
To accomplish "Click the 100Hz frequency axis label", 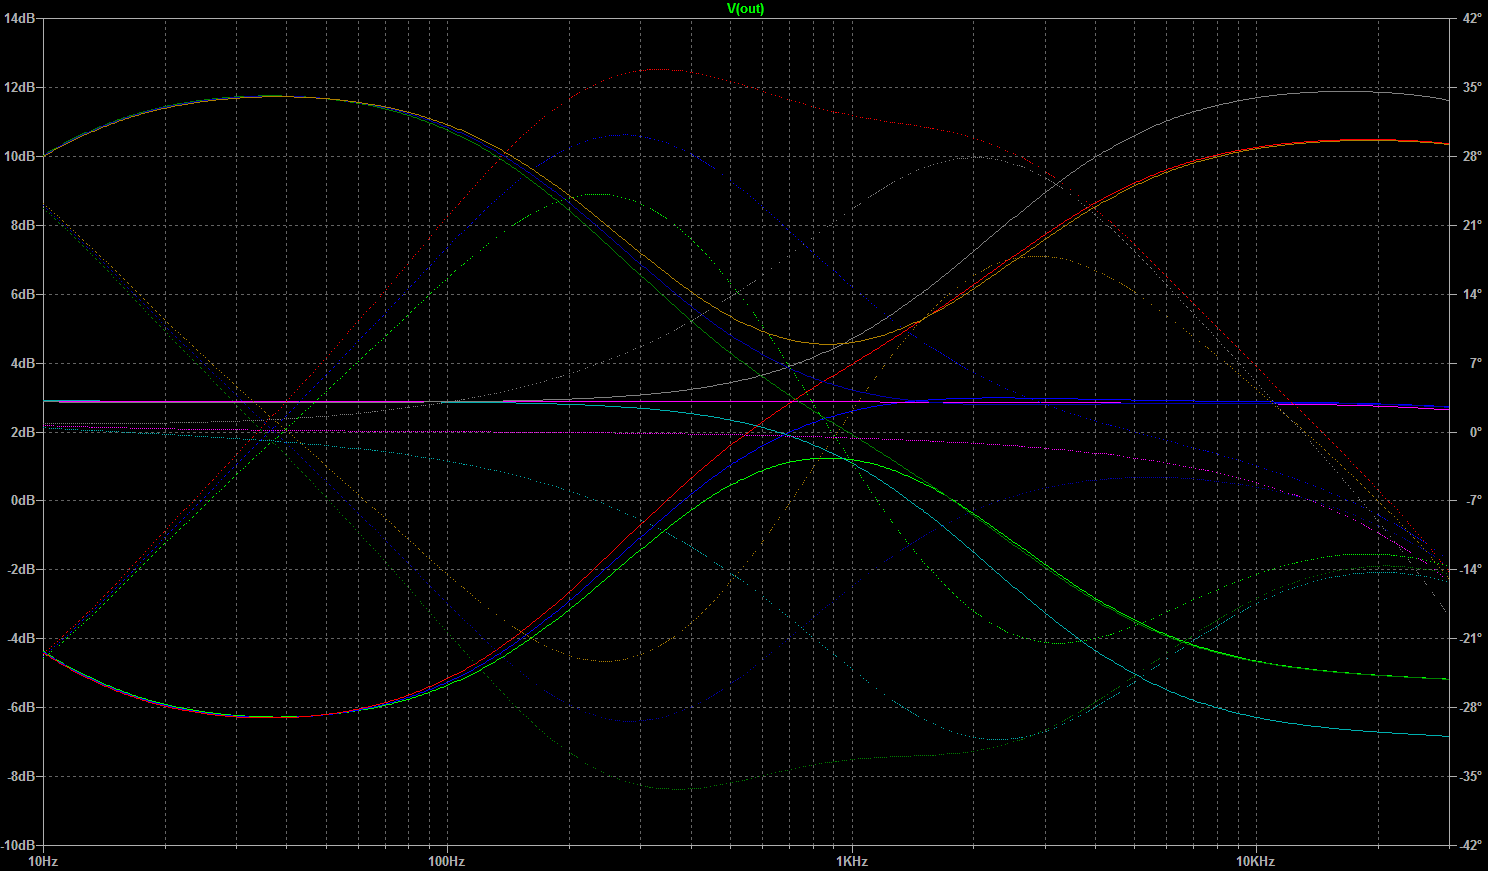I will (447, 861).
